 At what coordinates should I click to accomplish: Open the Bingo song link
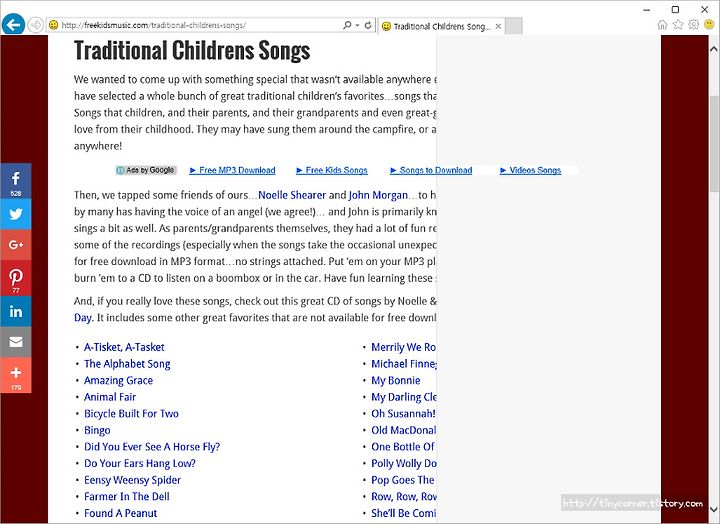97,430
